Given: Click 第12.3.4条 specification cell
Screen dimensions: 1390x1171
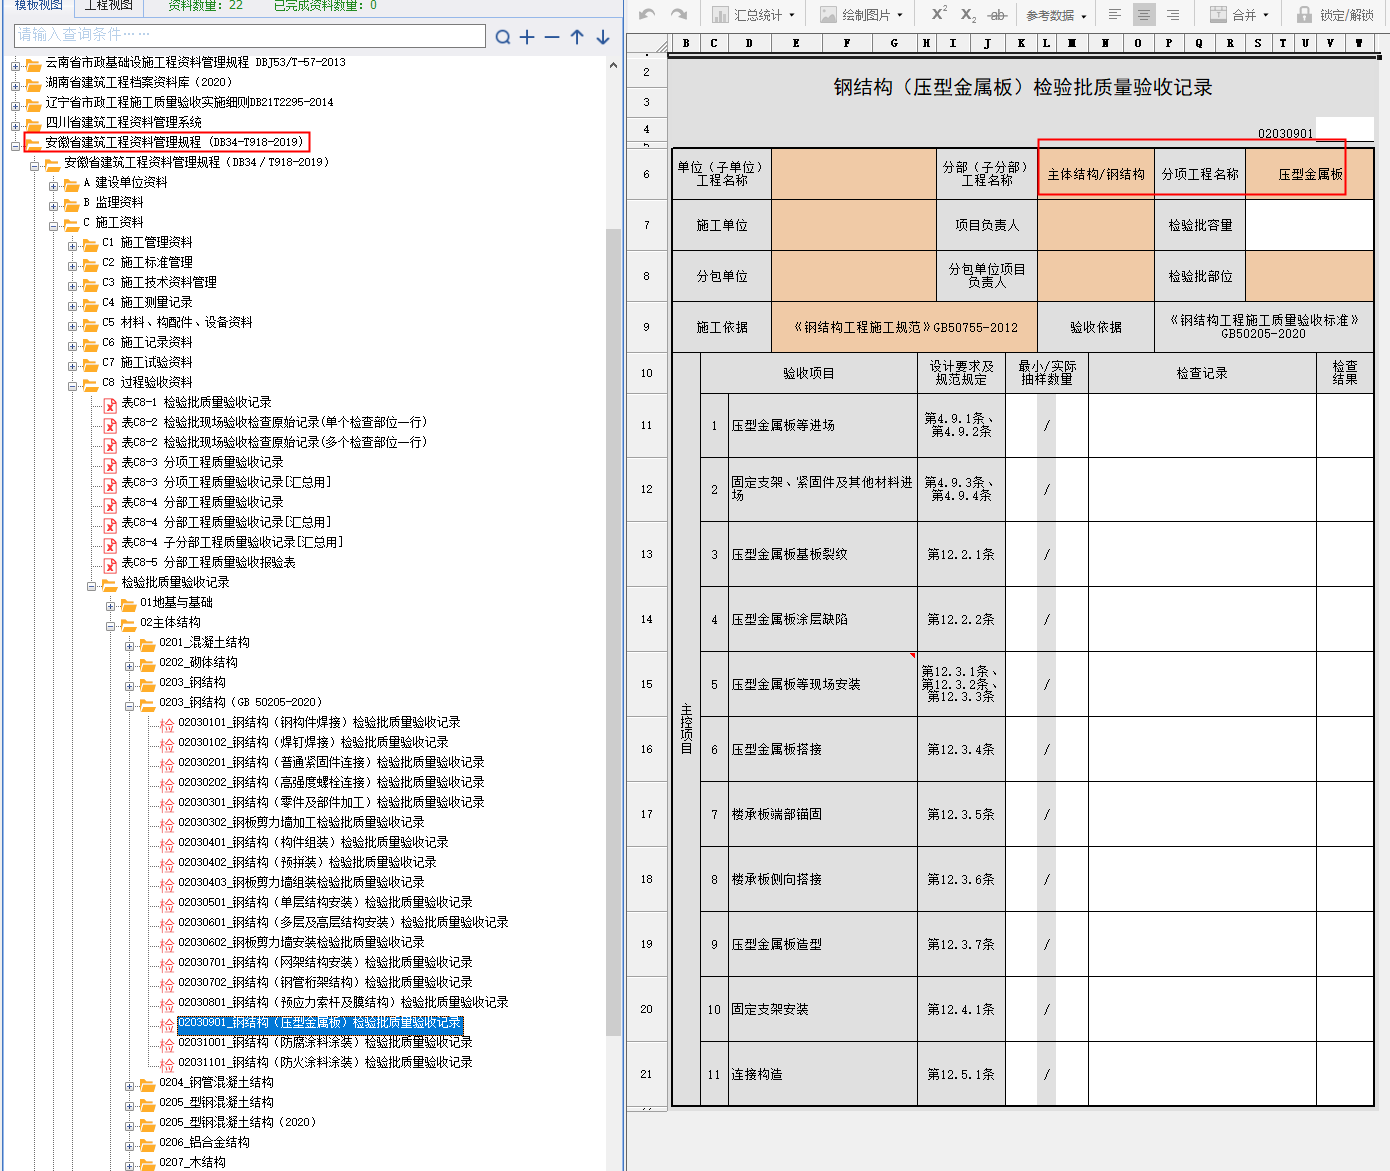Looking at the screenshot, I should 961,749.
